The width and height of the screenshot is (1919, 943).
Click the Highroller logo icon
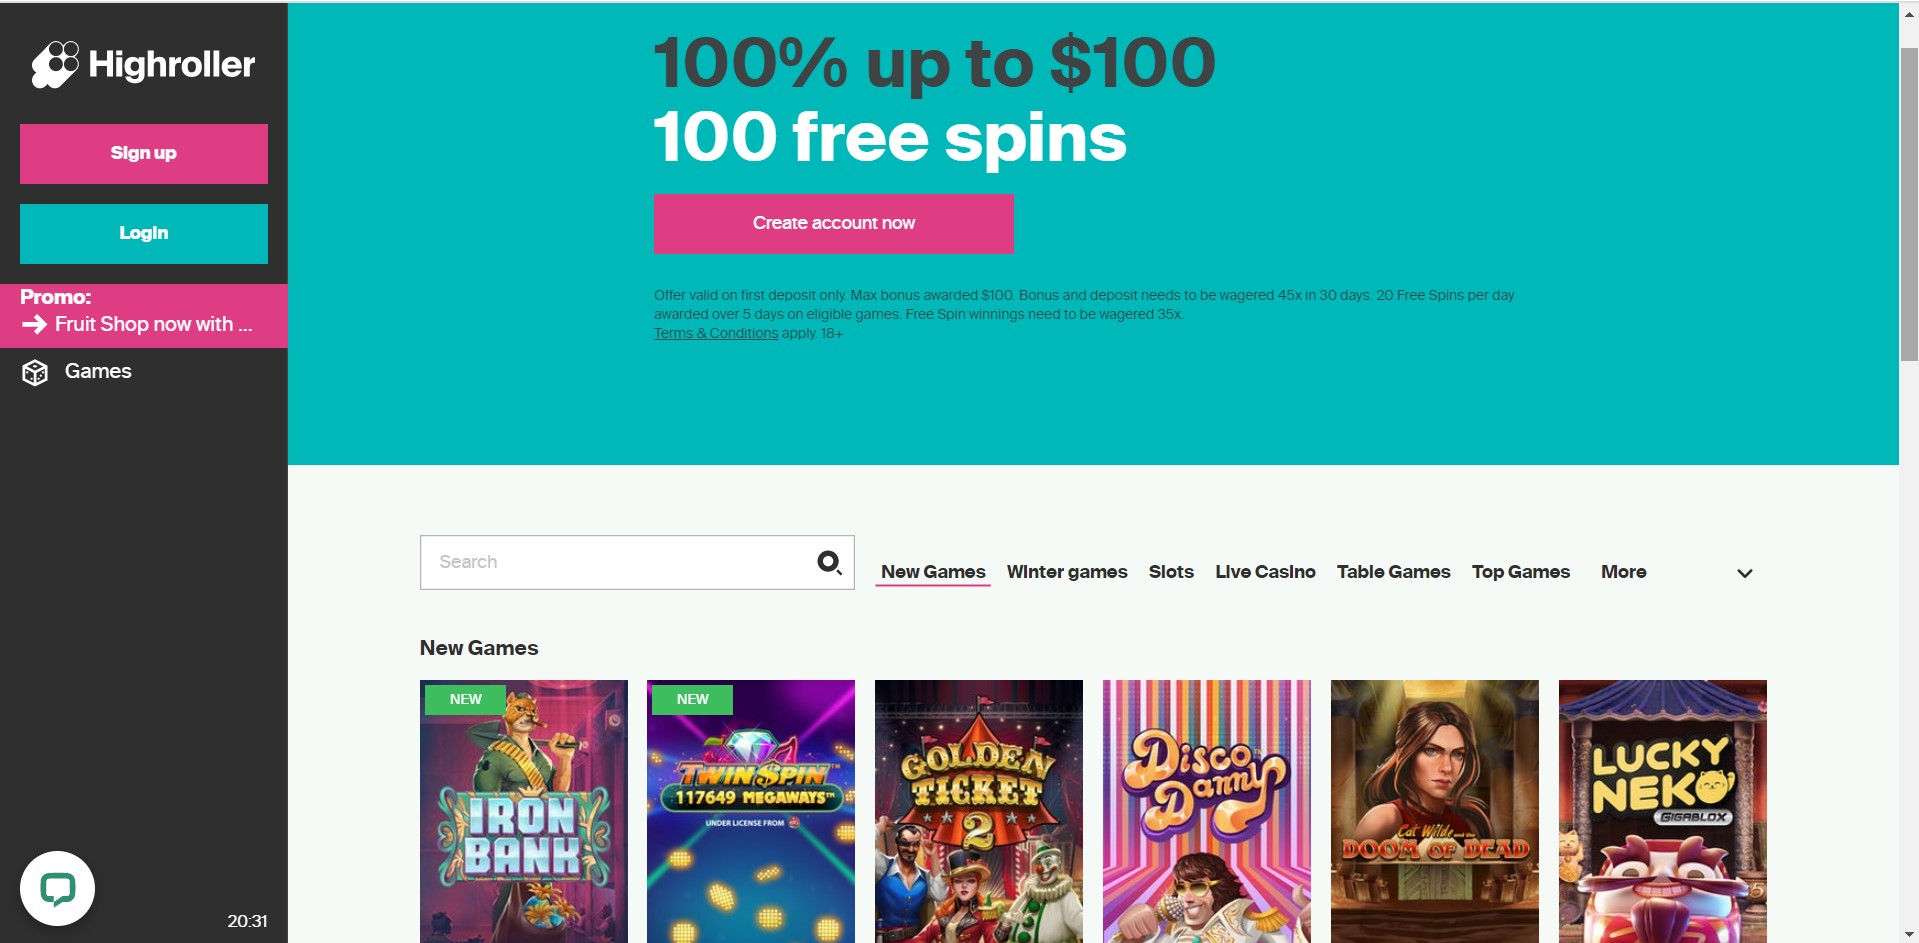55,64
